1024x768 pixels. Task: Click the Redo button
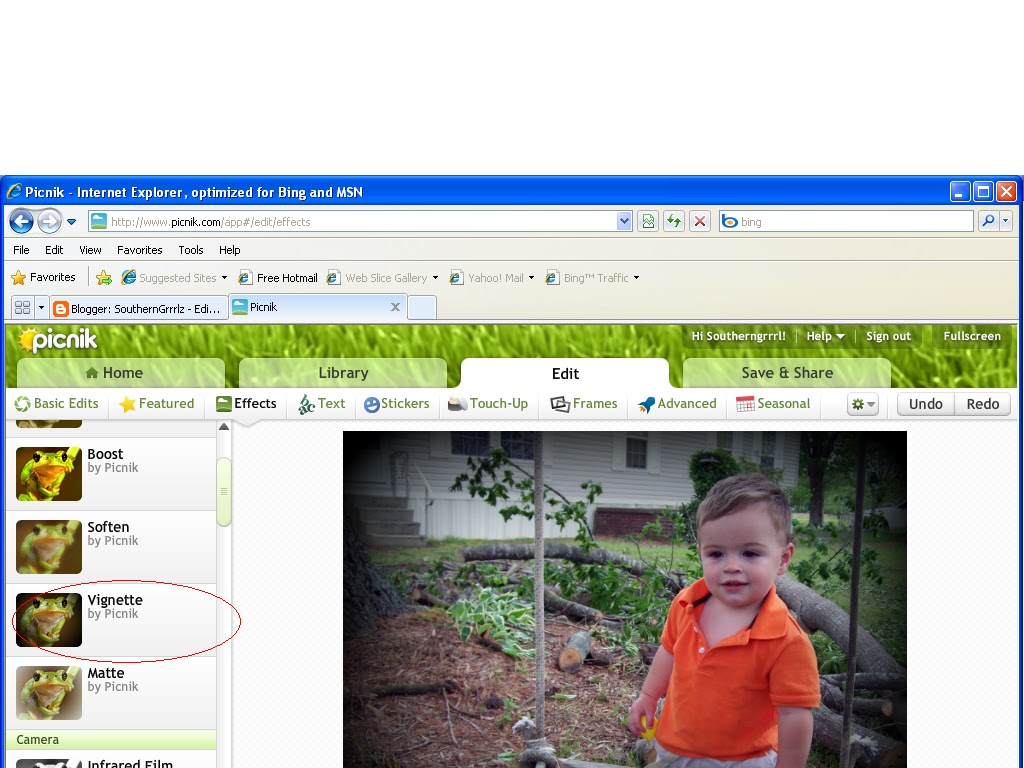(x=983, y=404)
